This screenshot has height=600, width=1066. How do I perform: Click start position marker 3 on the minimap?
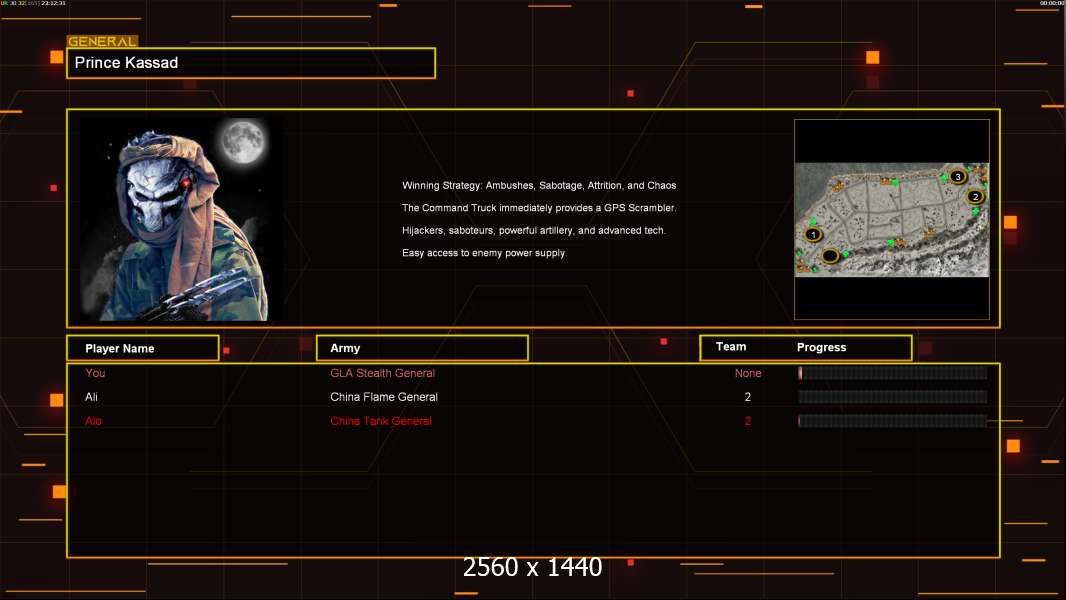point(957,177)
